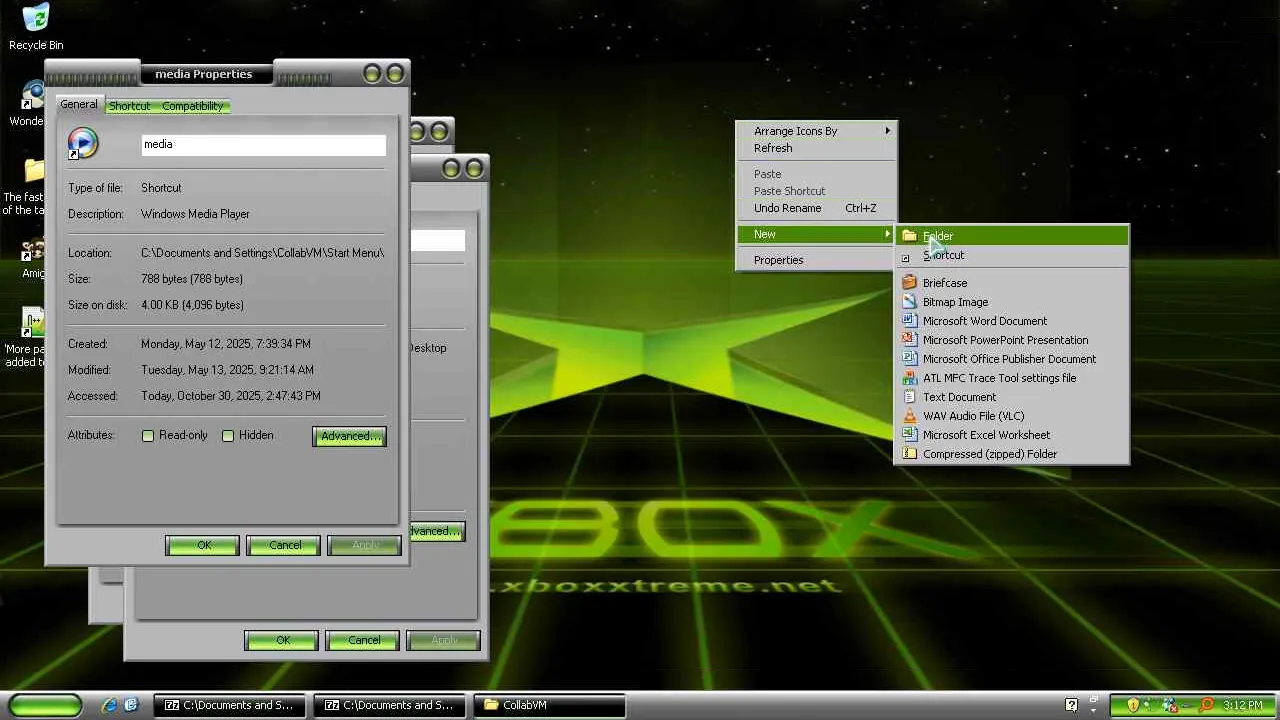Click the question mark help icon on taskbar
The image size is (1280, 720).
[1072, 705]
